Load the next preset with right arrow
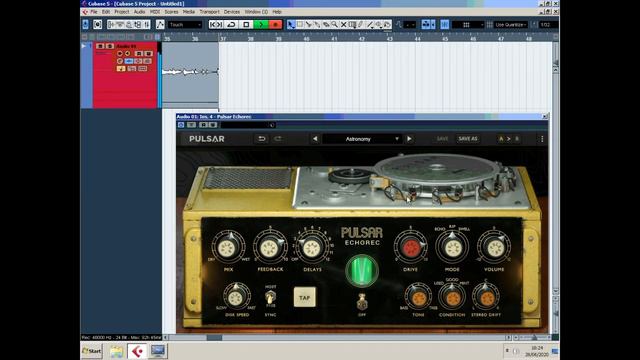 [x=409, y=139]
